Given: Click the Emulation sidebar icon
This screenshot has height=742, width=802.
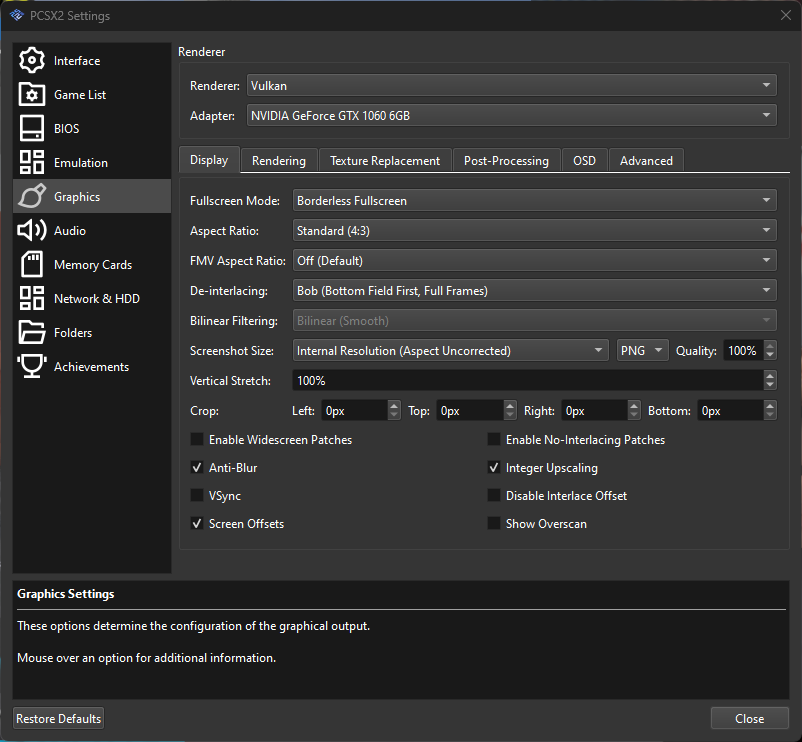Looking at the screenshot, I should click(29, 162).
